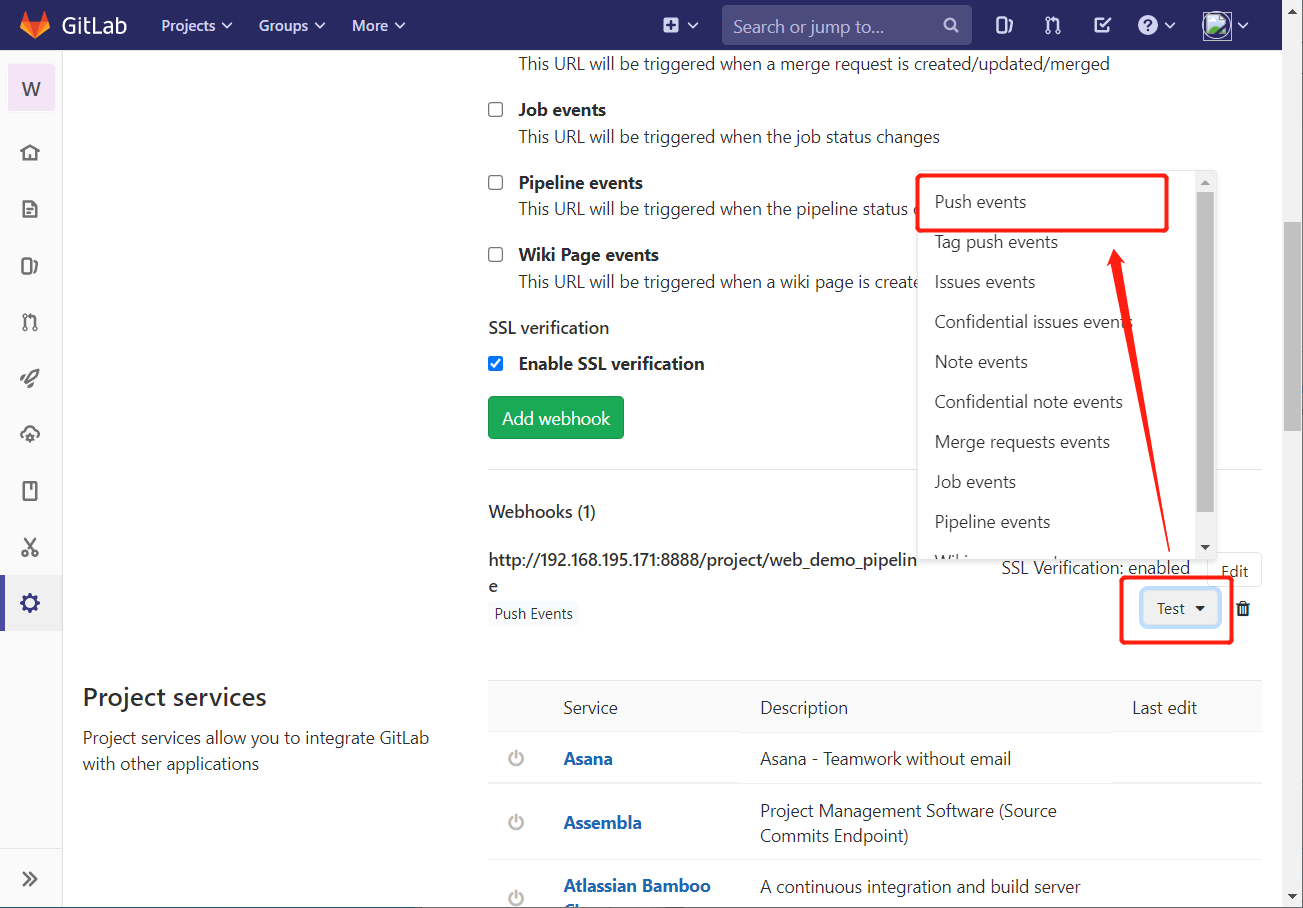Click the page vertical scrollbar thumb
The image size is (1303, 908).
pyautogui.click(x=1292, y=327)
